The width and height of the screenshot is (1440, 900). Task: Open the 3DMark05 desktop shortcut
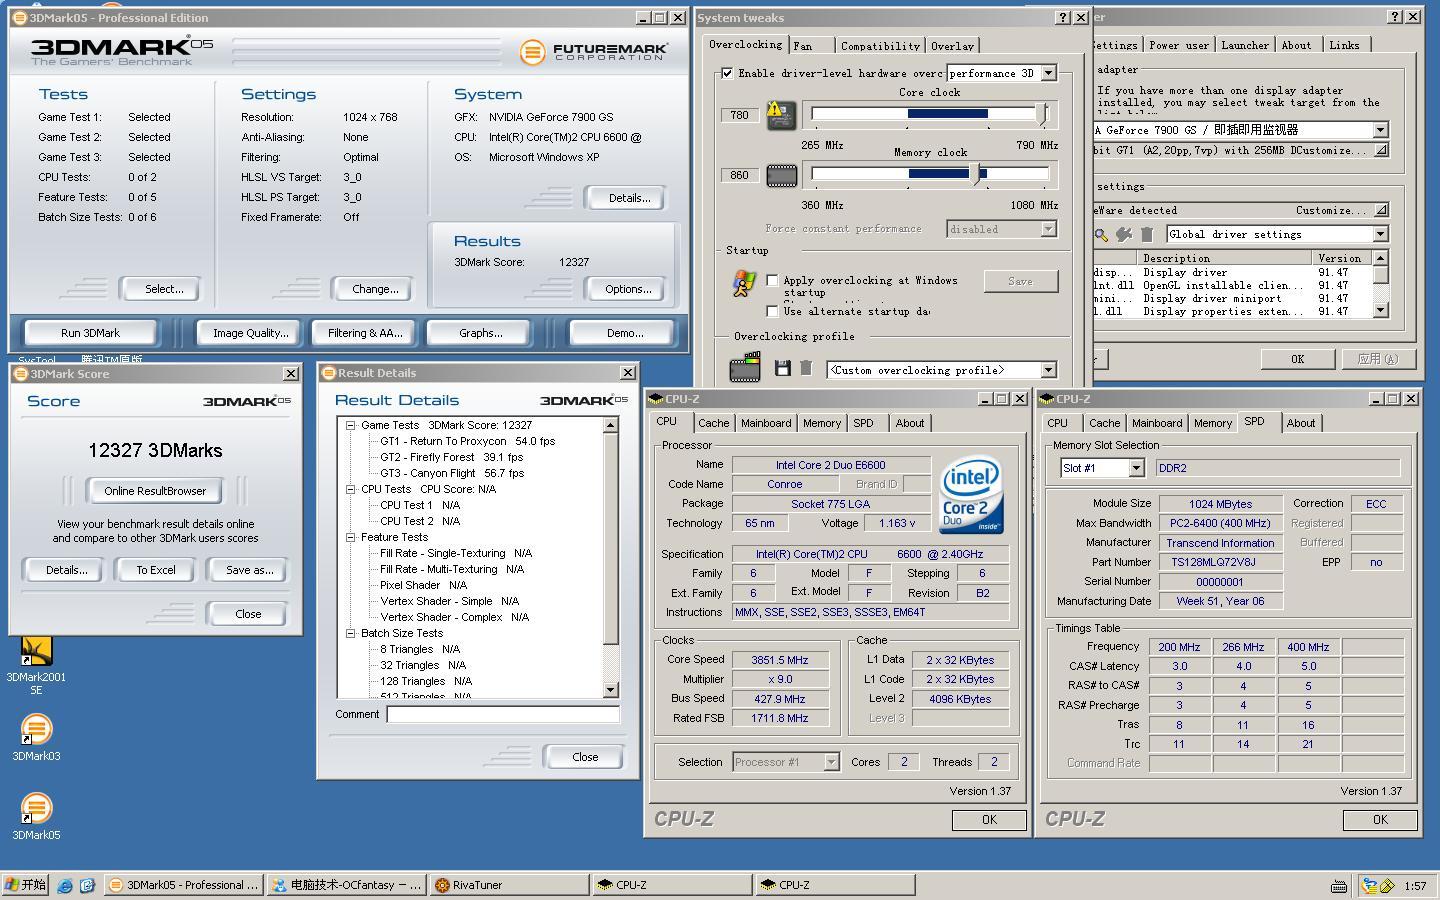(x=36, y=808)
